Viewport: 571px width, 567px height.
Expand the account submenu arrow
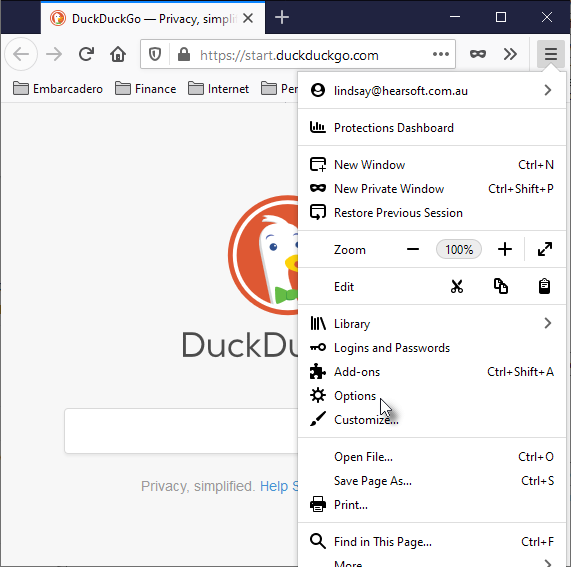(548, 90)
